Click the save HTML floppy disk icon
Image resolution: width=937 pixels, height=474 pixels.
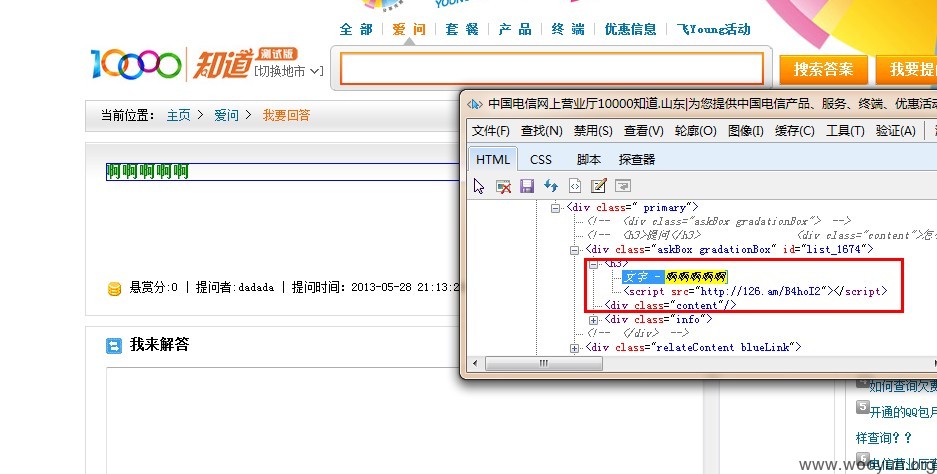coord(526,186)
